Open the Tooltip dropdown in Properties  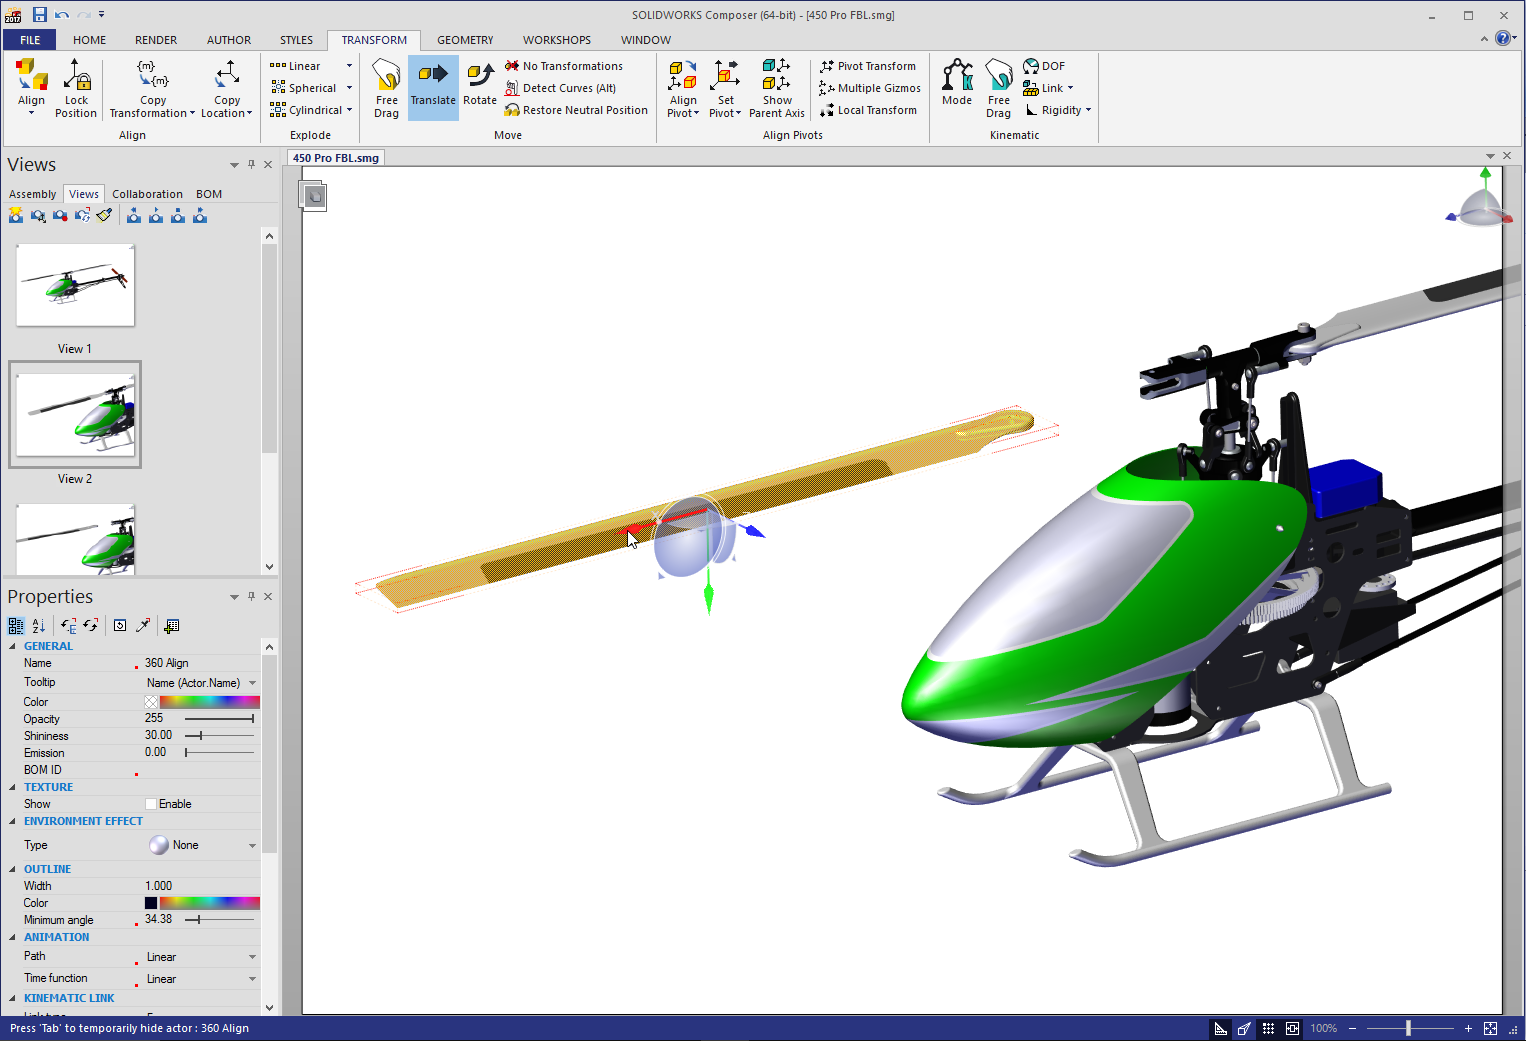pos(252,683)
